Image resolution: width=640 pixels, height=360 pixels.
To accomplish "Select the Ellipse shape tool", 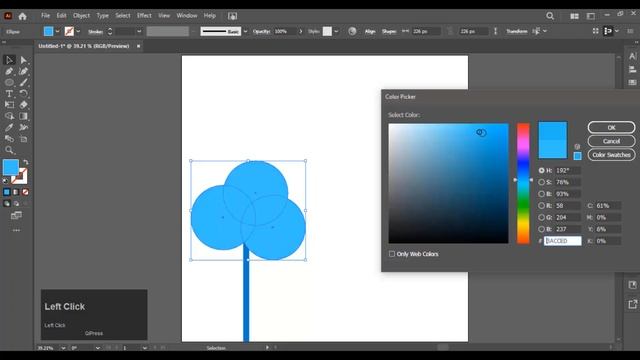I will [x=9, y=82].
